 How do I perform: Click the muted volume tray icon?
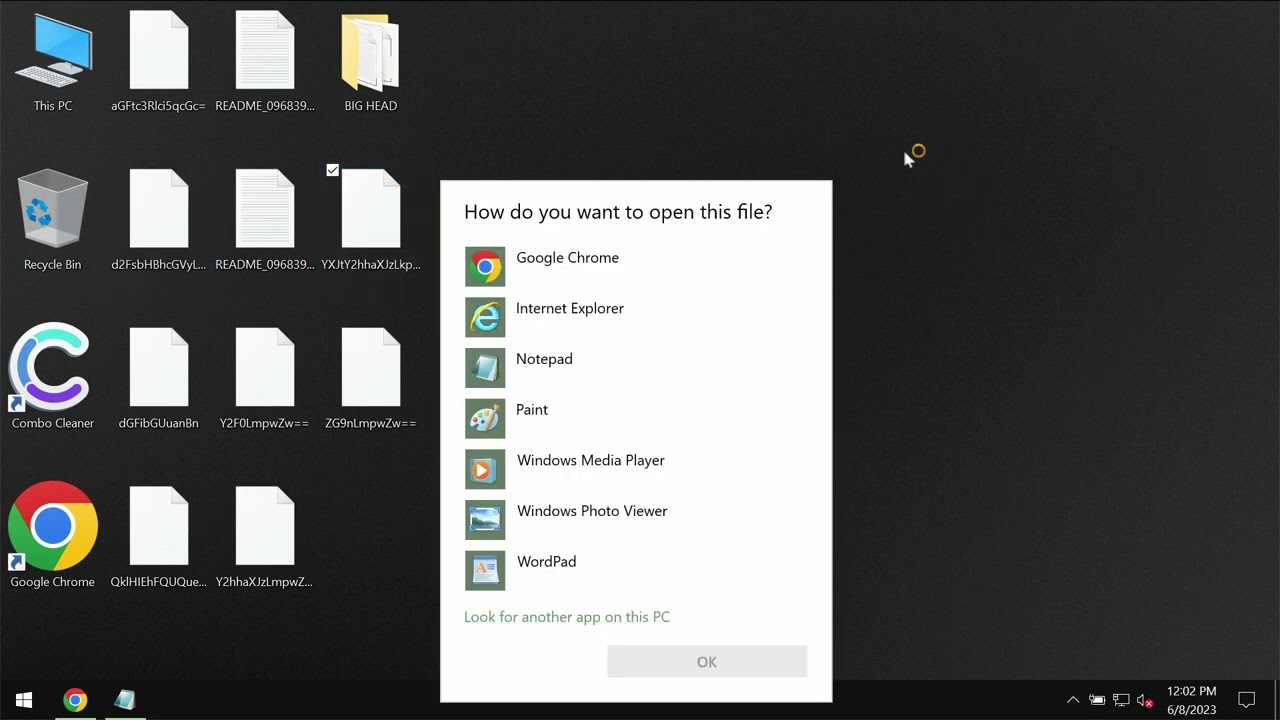[x=1145, y=700]
